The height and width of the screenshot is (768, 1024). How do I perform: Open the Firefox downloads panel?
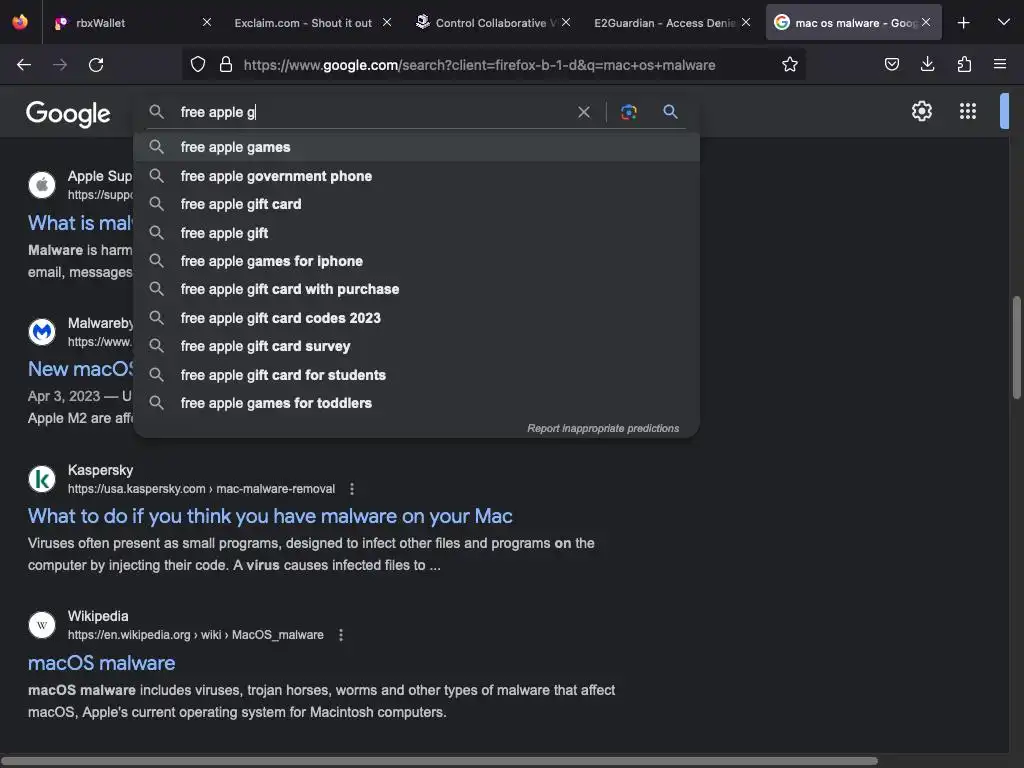point(927,64)
